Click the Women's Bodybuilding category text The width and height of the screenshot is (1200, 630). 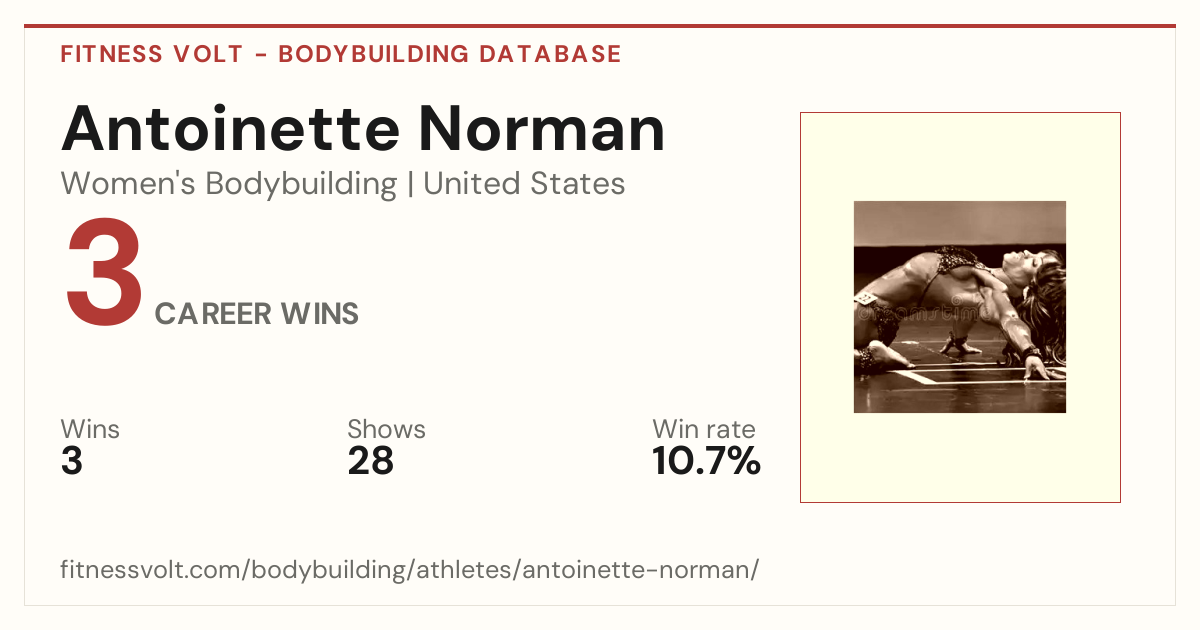click(x=229, y=184)
